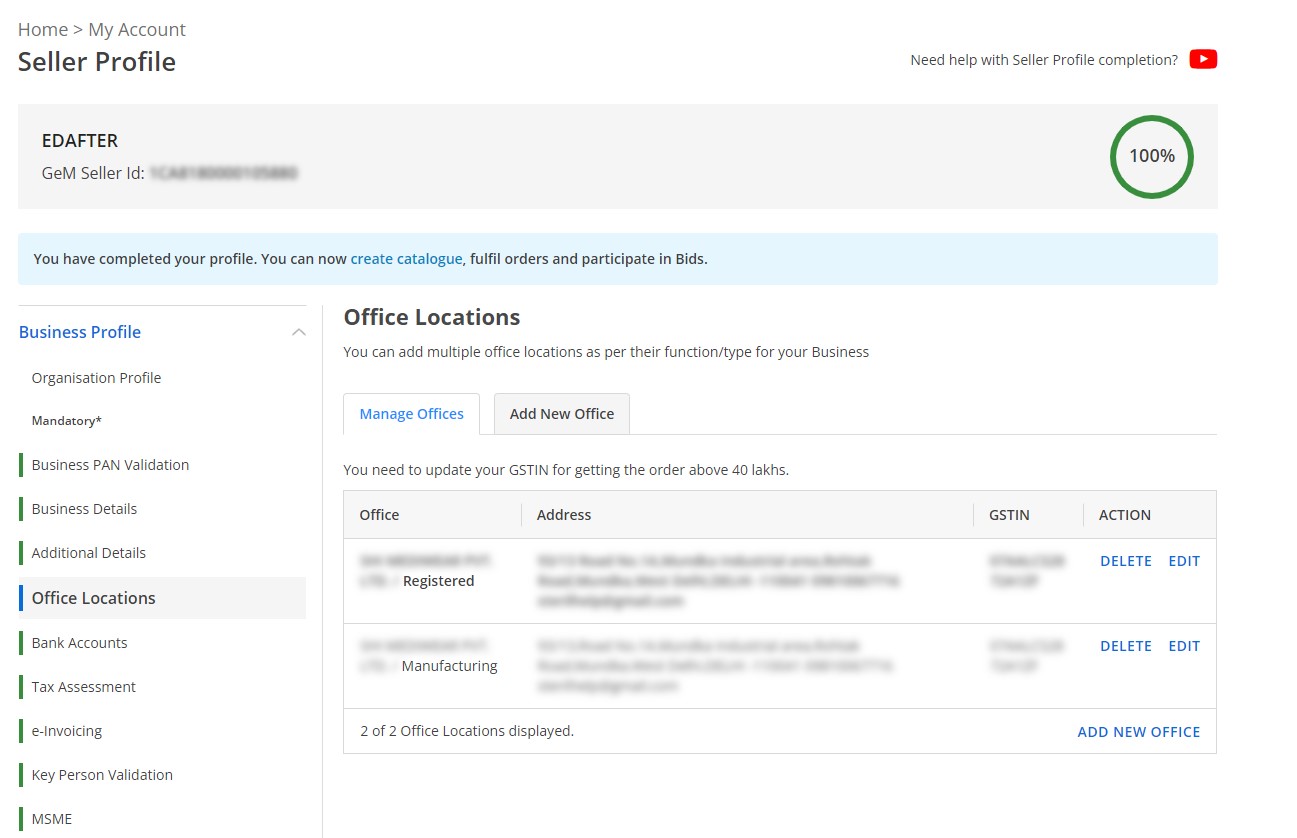This screenshot has height=838, width=1297.
Task: Open the Business Profile heading
Action: point(80,332)
